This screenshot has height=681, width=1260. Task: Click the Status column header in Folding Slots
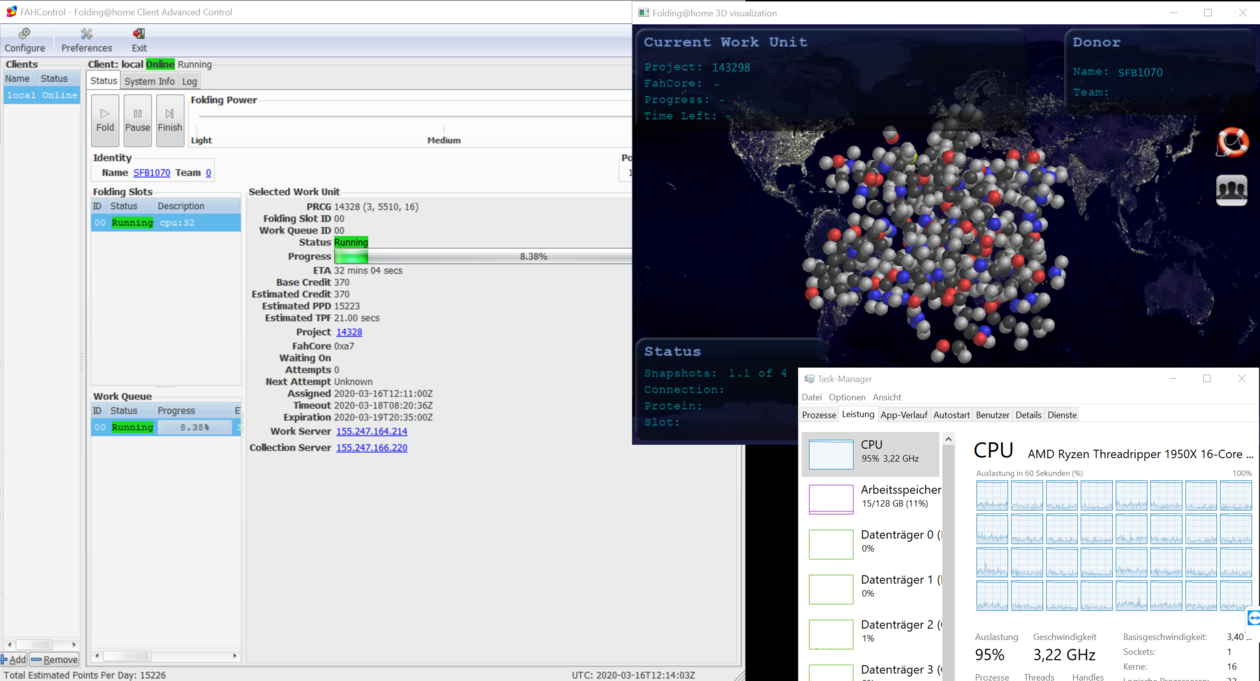[x=130, y=206]
